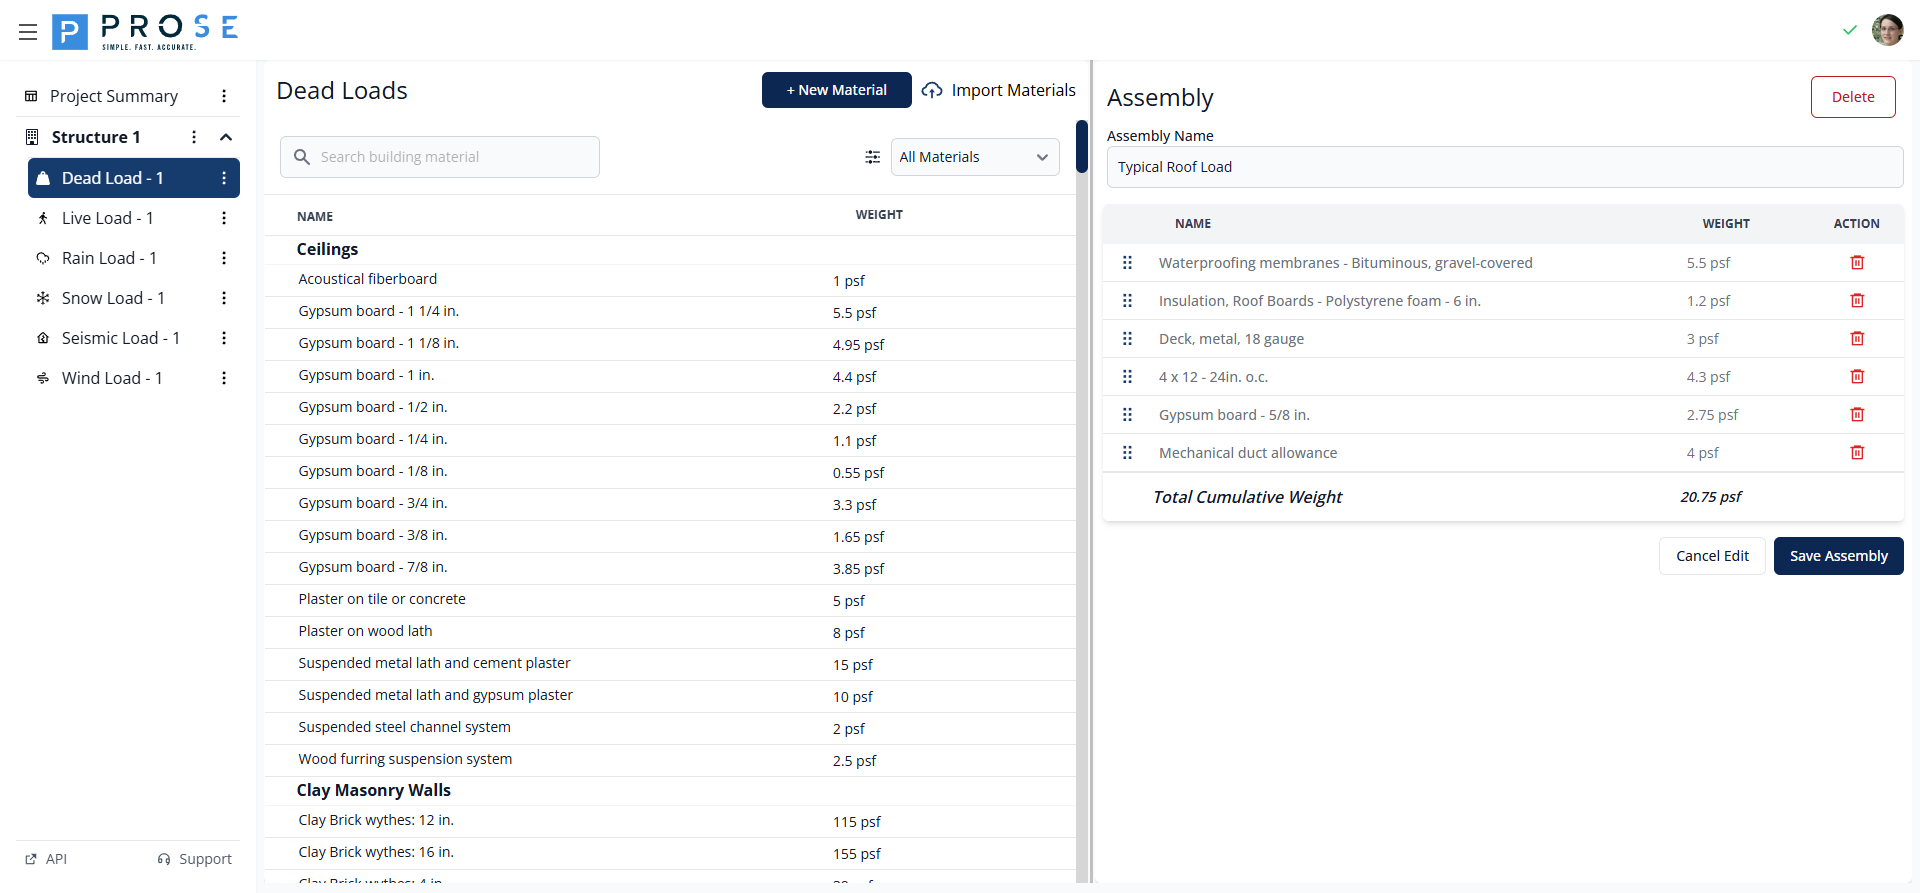Delete Deck, metal, 18 gauge row
This screenshot has height=893, width=1920.
(1857, 339)
